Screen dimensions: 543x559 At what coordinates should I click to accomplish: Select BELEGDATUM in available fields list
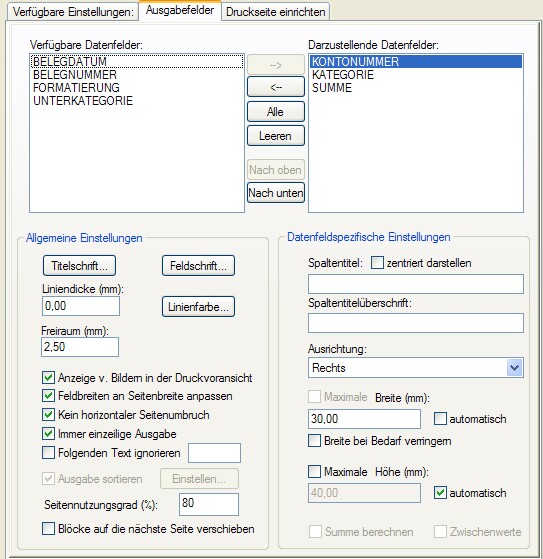[x=137, y=61]
